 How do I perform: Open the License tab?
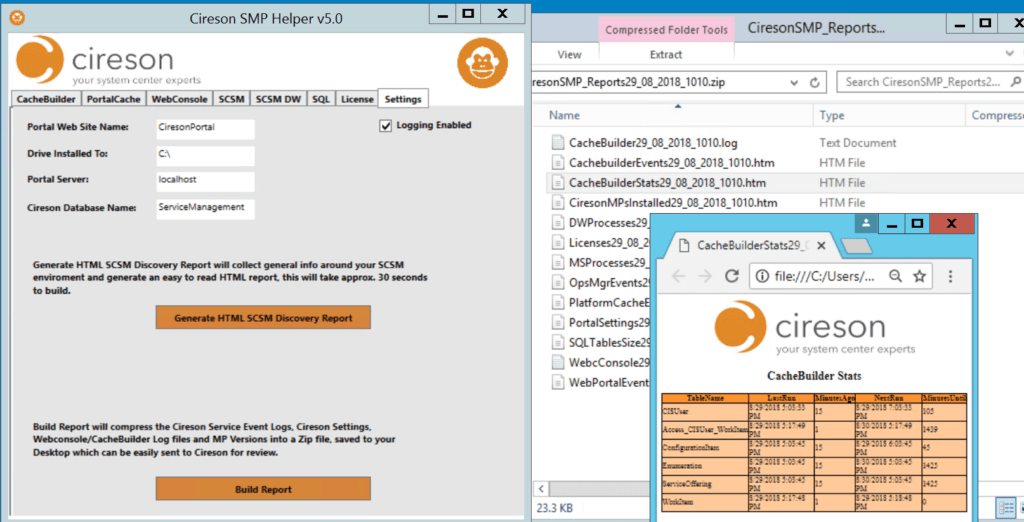pos(357,99)
